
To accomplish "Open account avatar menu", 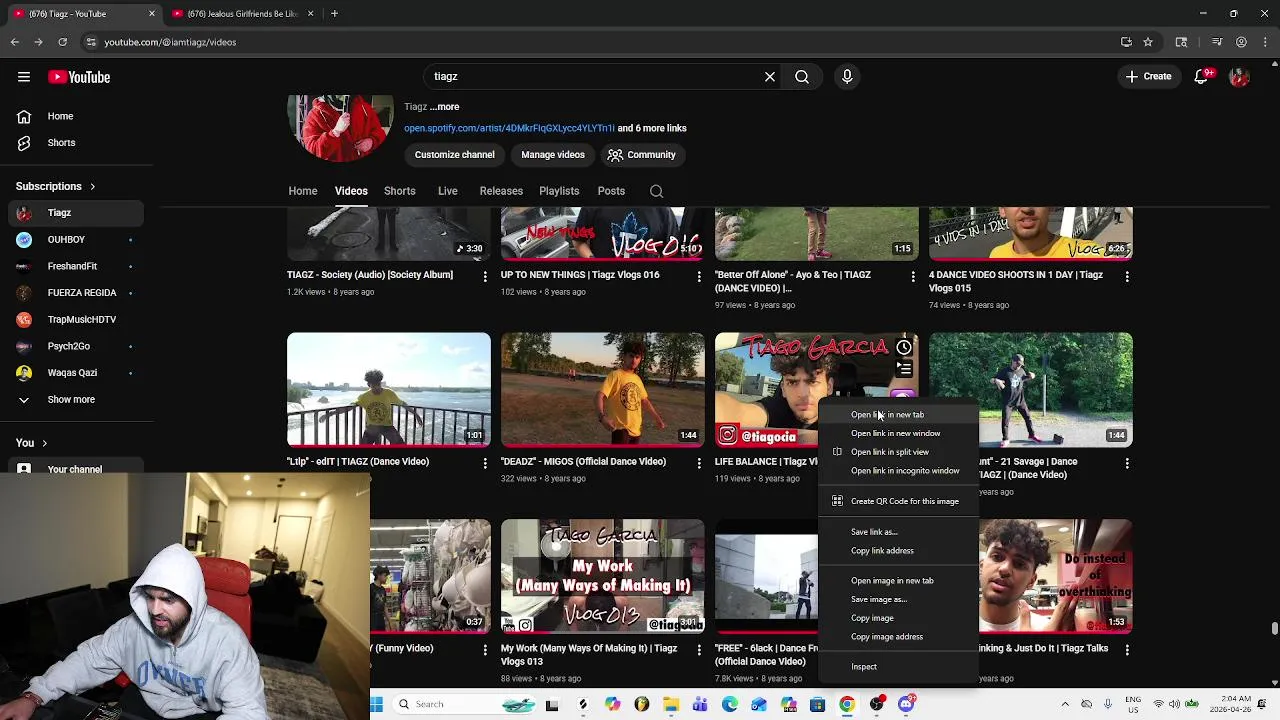I will [1239, 76].
